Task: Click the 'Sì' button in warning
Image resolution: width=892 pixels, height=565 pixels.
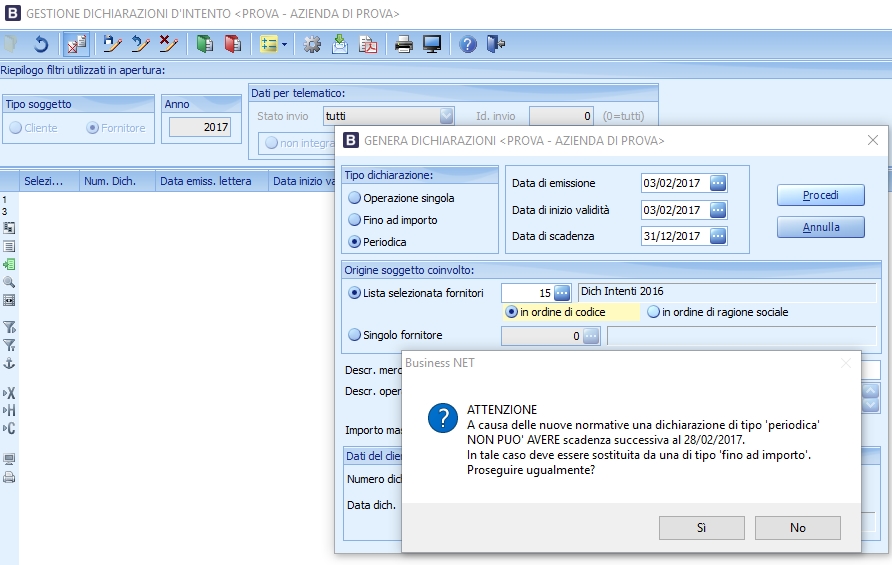Action: point(700,527)
